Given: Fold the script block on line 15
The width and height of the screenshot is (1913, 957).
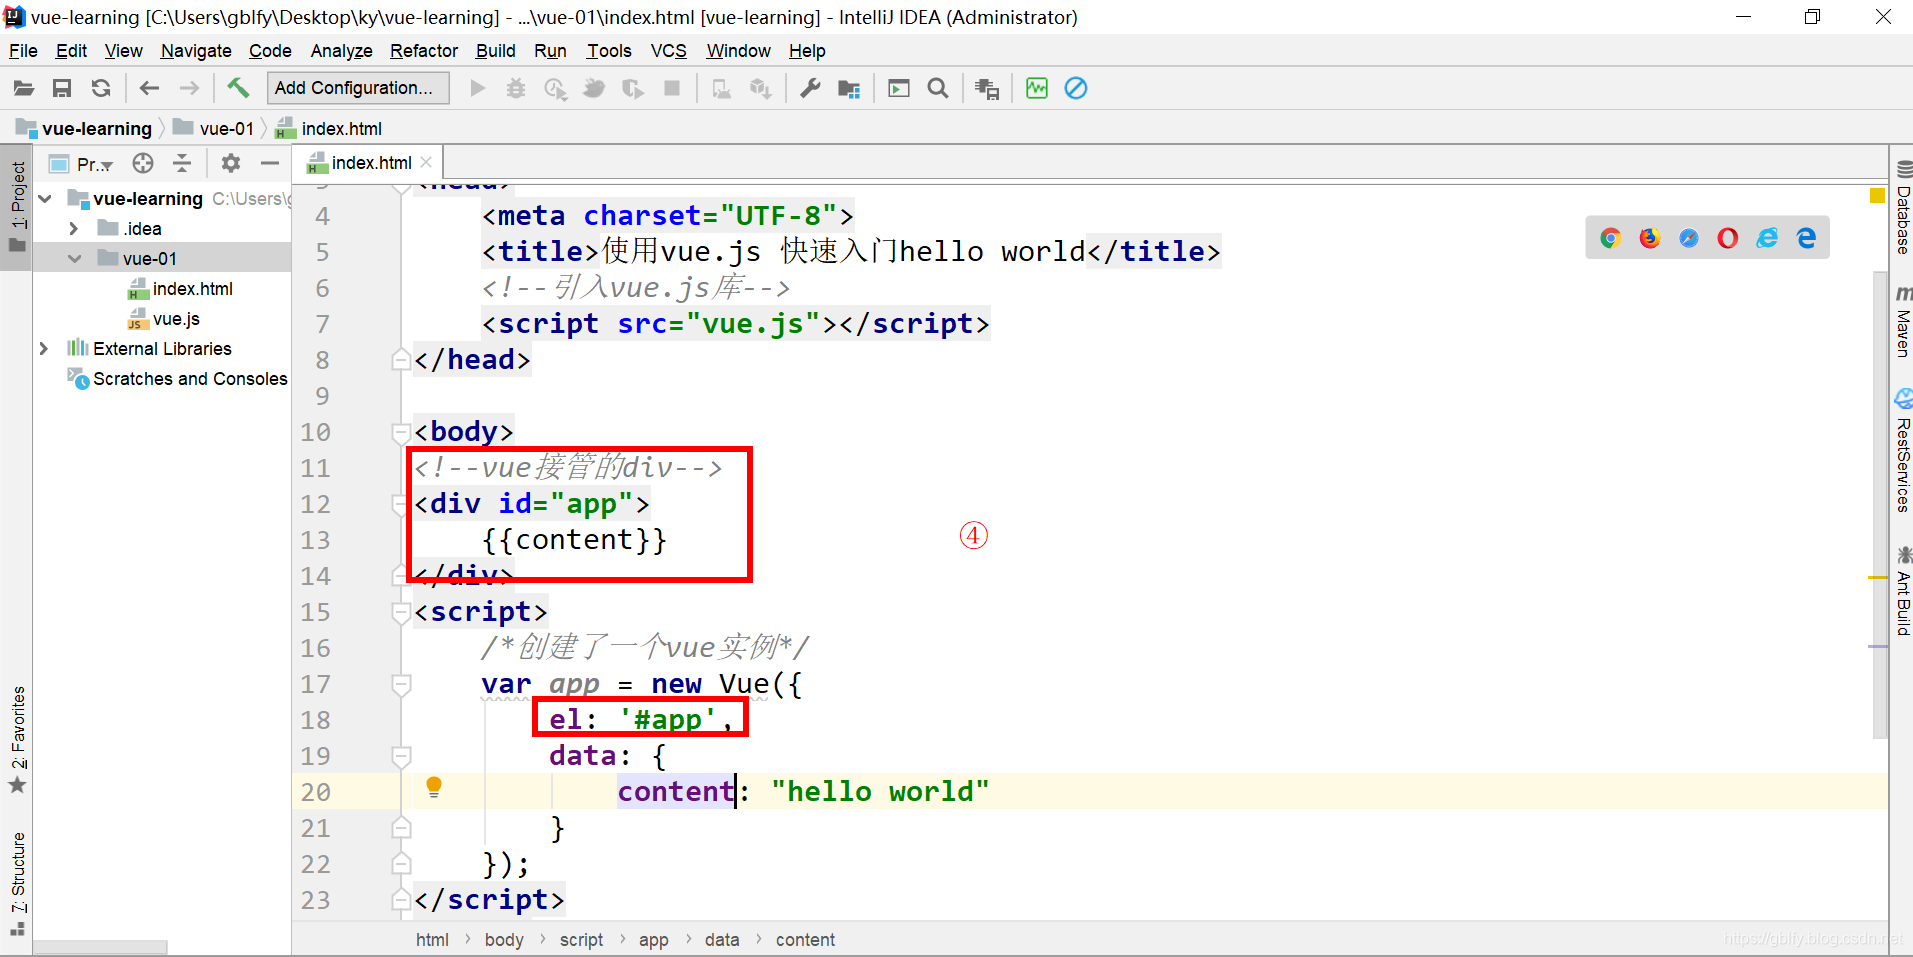Looking at the screenshot, I should click(401, 612).
